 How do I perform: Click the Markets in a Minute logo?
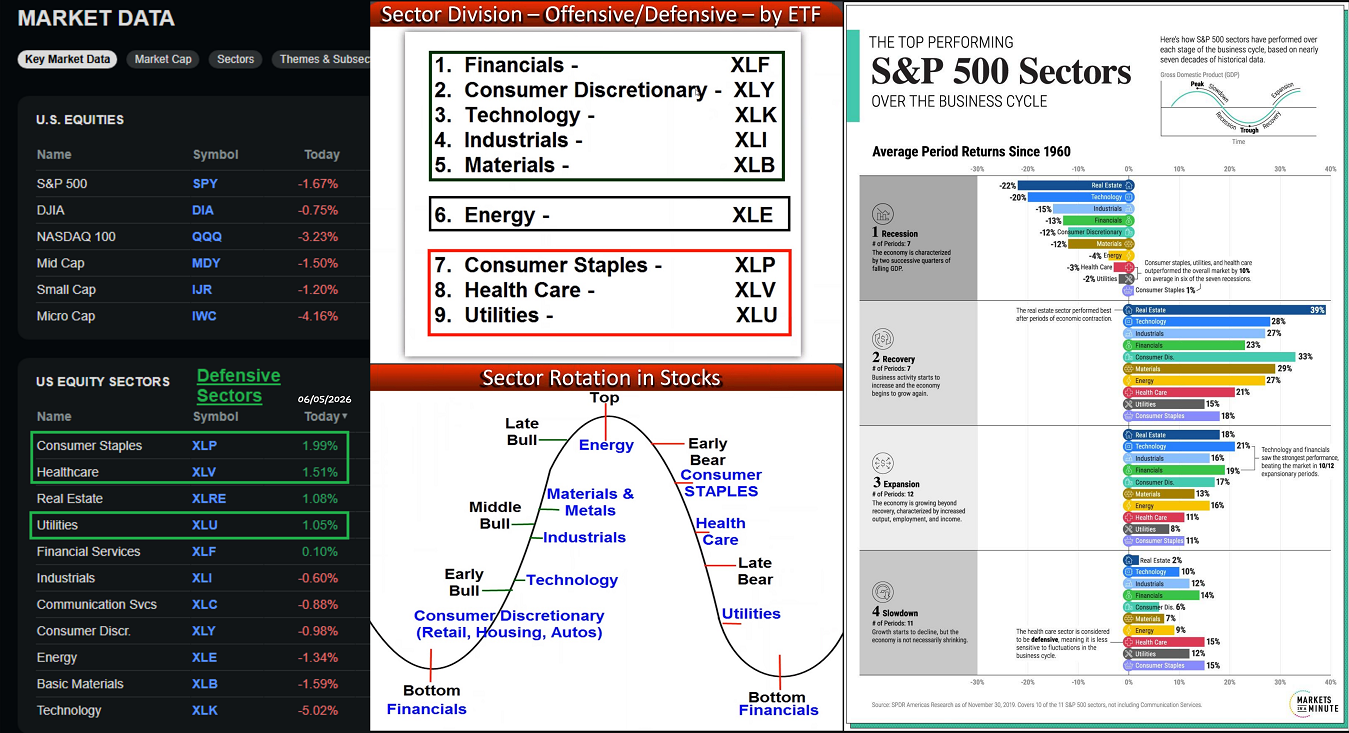click(1313, 702)
